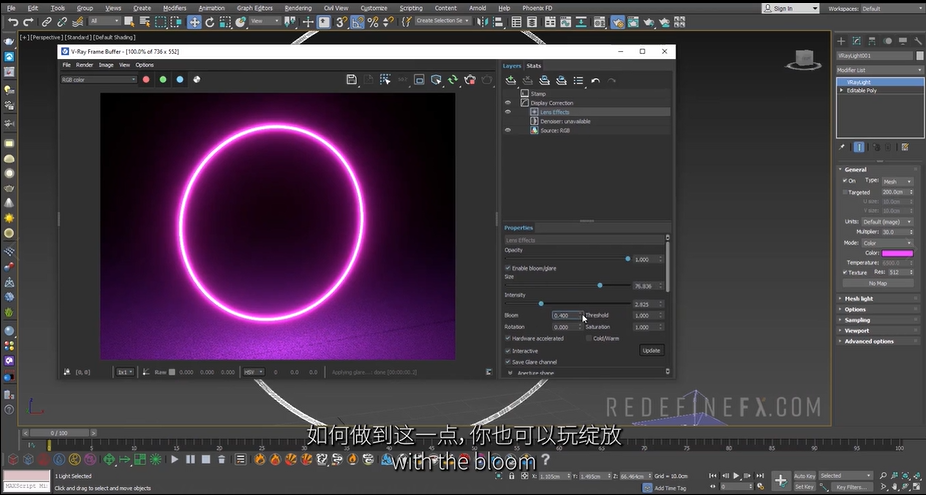The image size is (926, 495).
Task: Switch to the Stats tab
Action: 534,66
